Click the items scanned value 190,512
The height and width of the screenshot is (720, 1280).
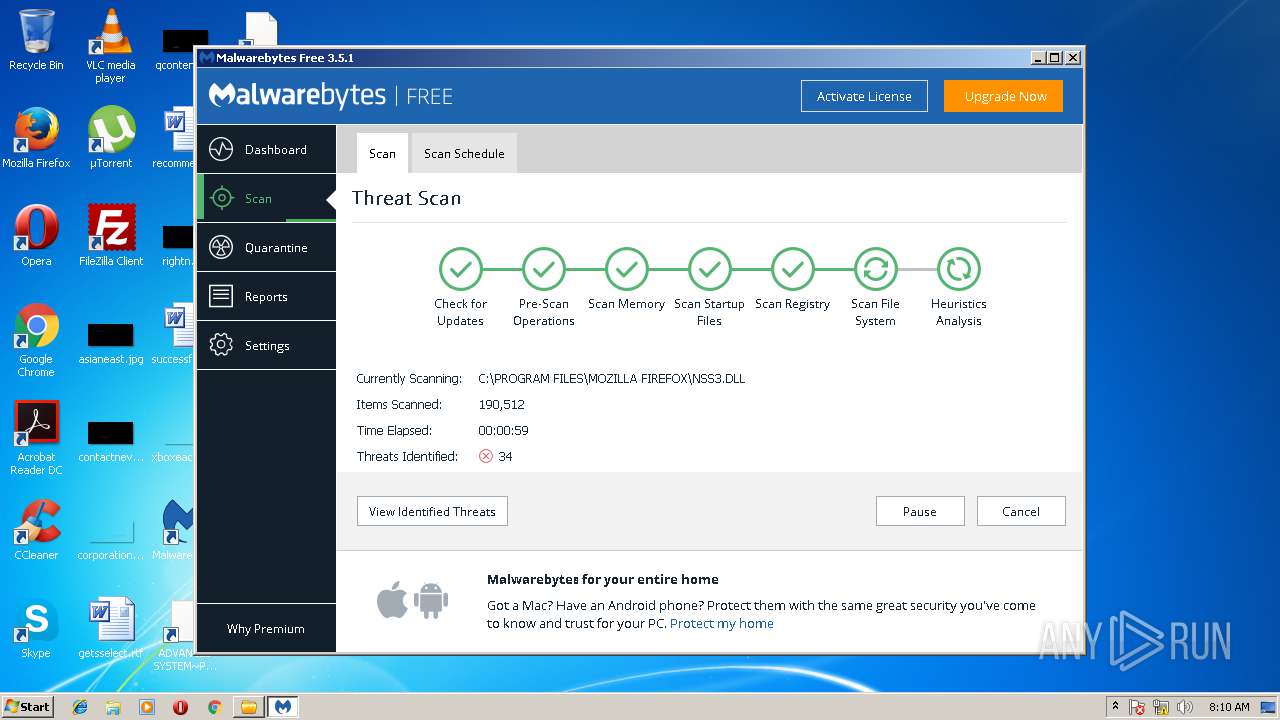click(x=501, y=404)
